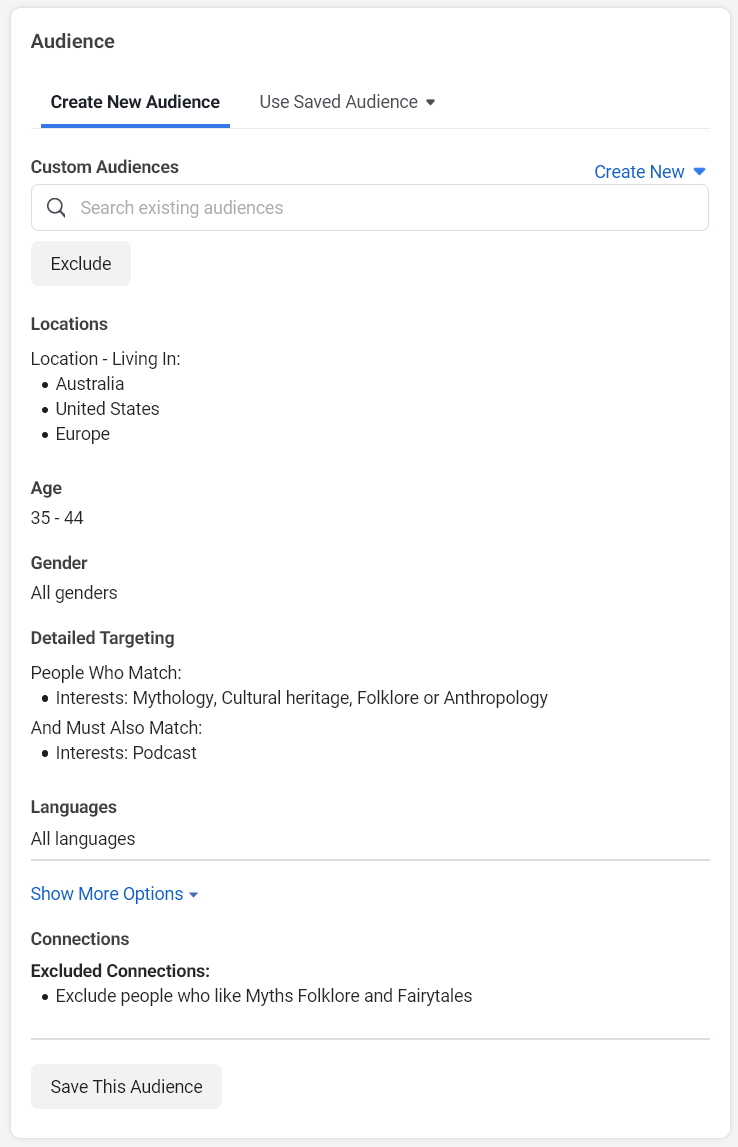
Task: Click the Locations section heading
Action: (69, 324)
